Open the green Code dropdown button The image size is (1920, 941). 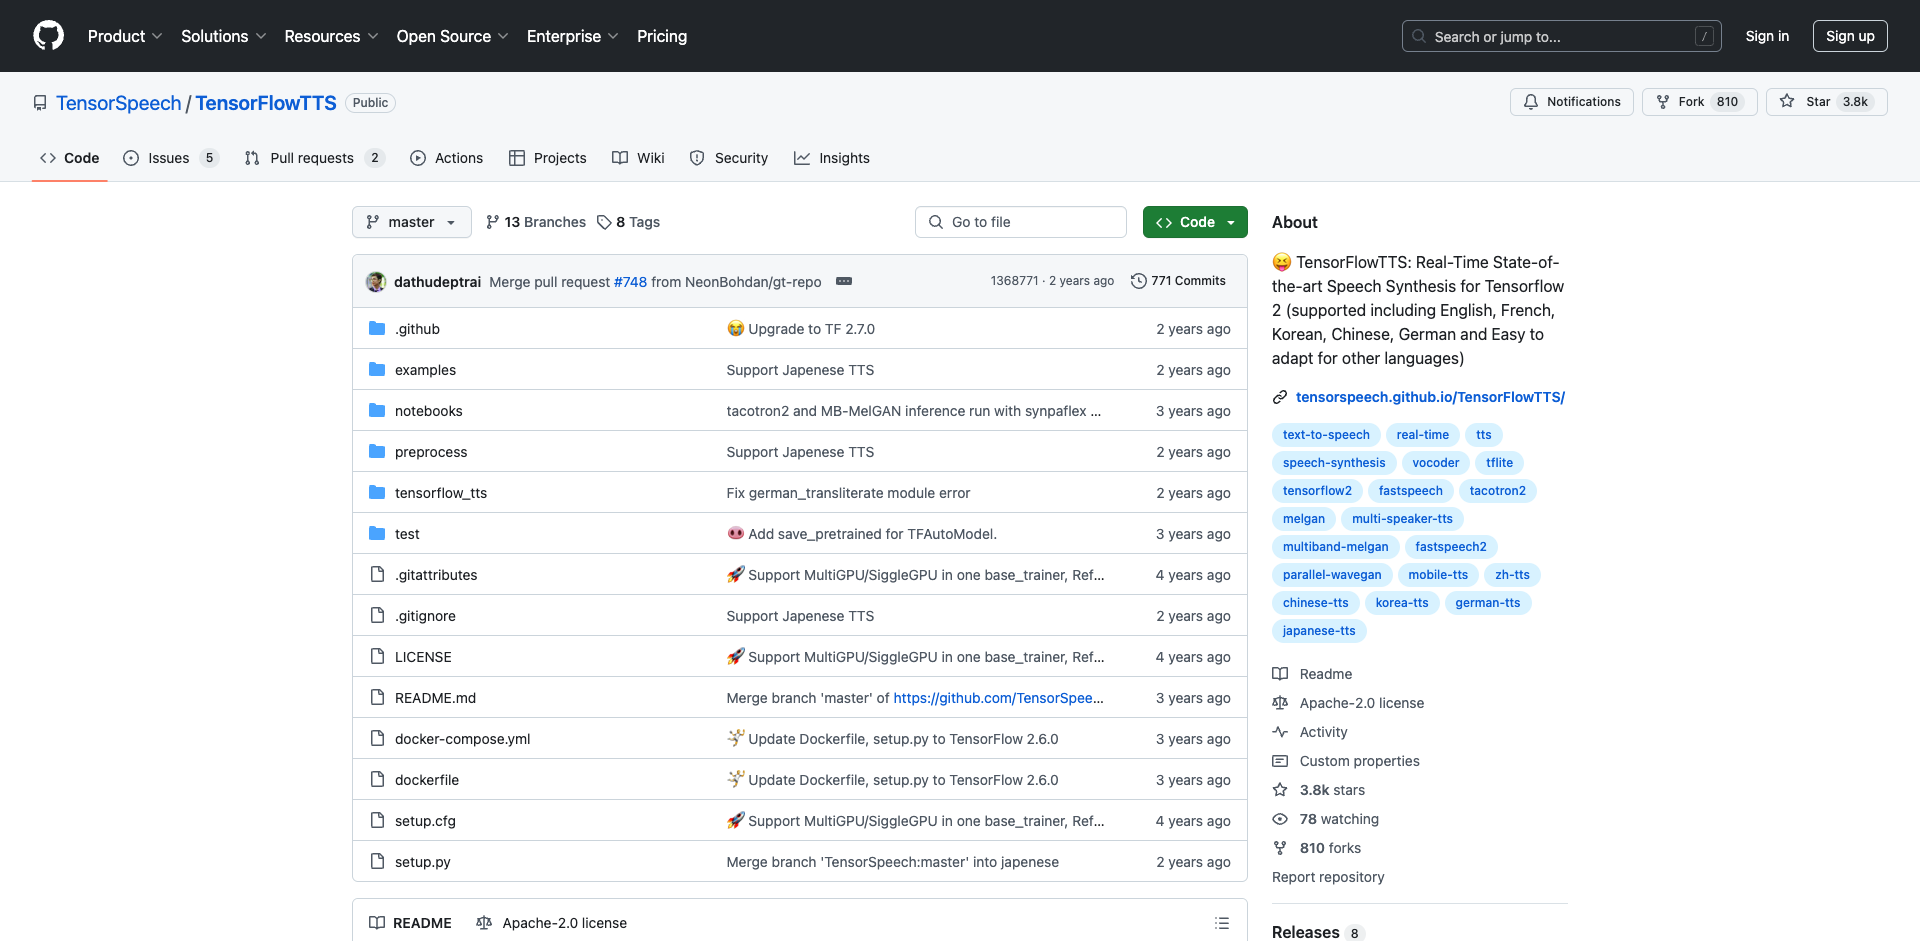1195,222
